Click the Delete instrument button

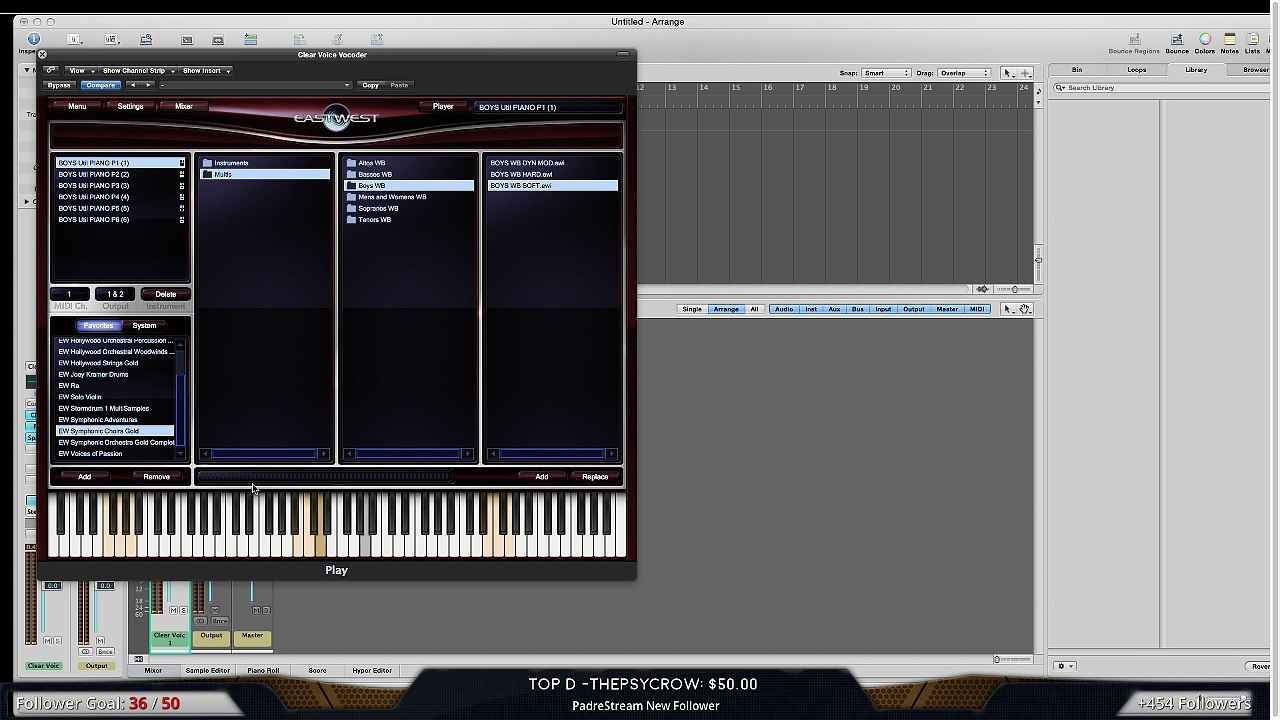[x=166, y=294]
